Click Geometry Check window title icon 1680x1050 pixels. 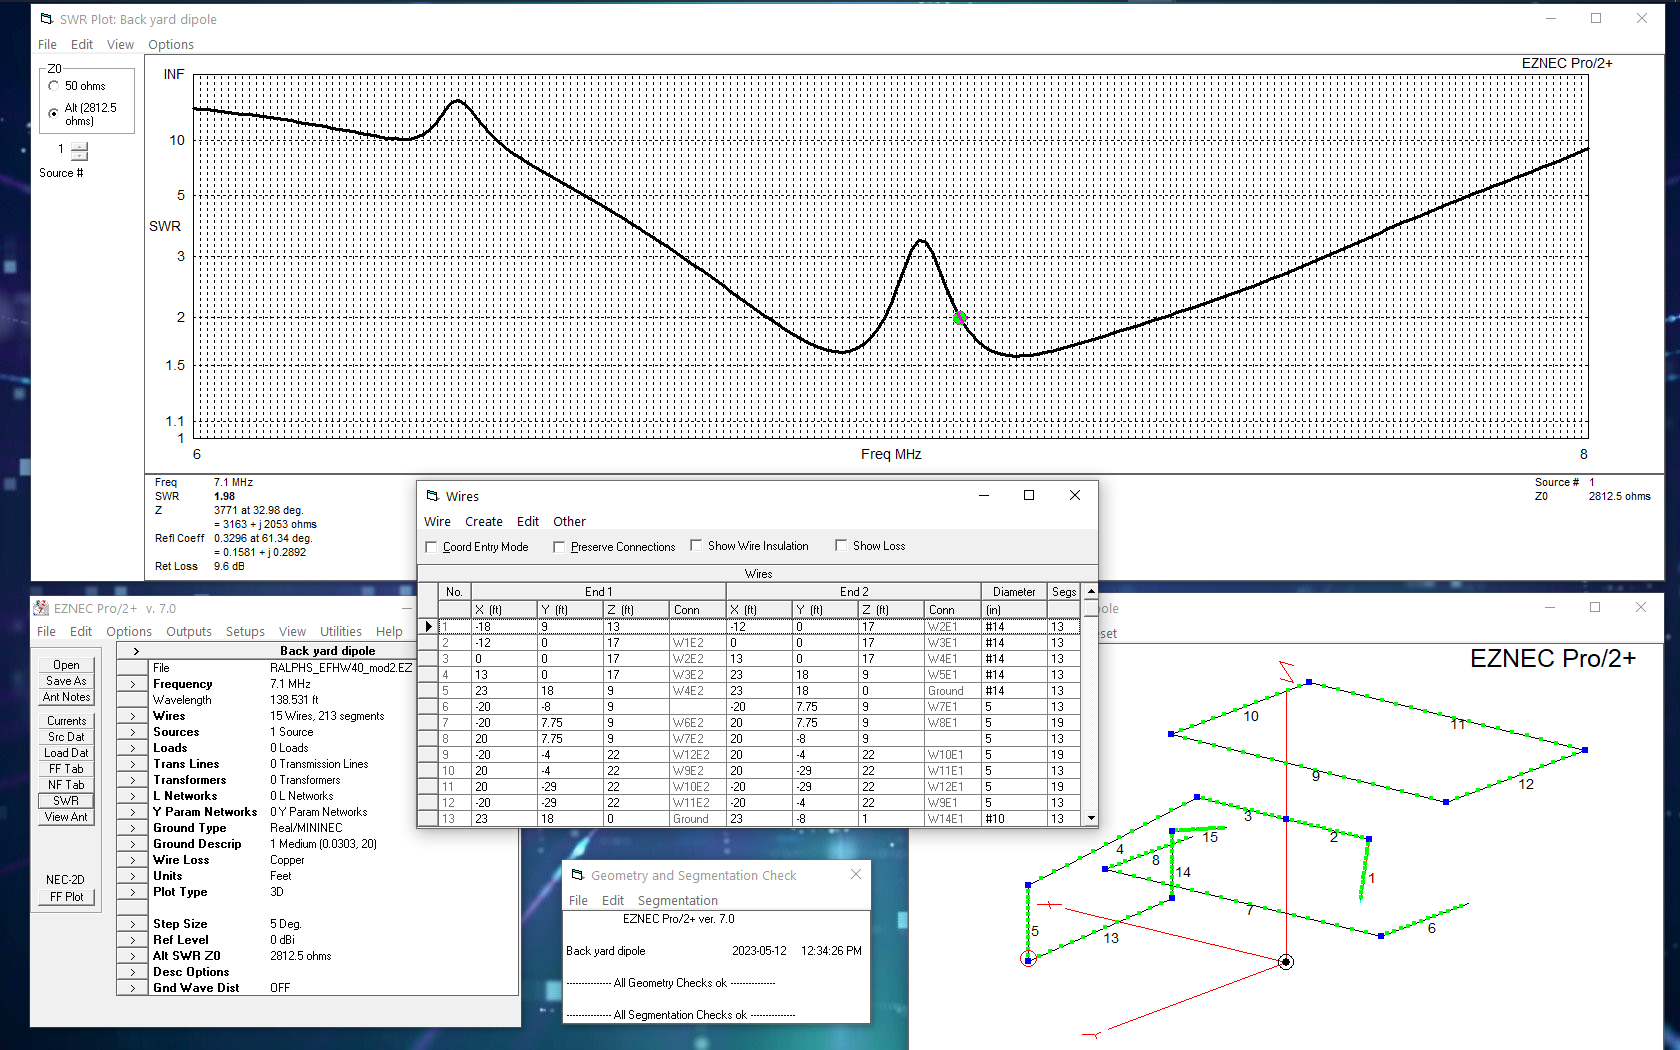pyautogui.click(x=577, y=875)
